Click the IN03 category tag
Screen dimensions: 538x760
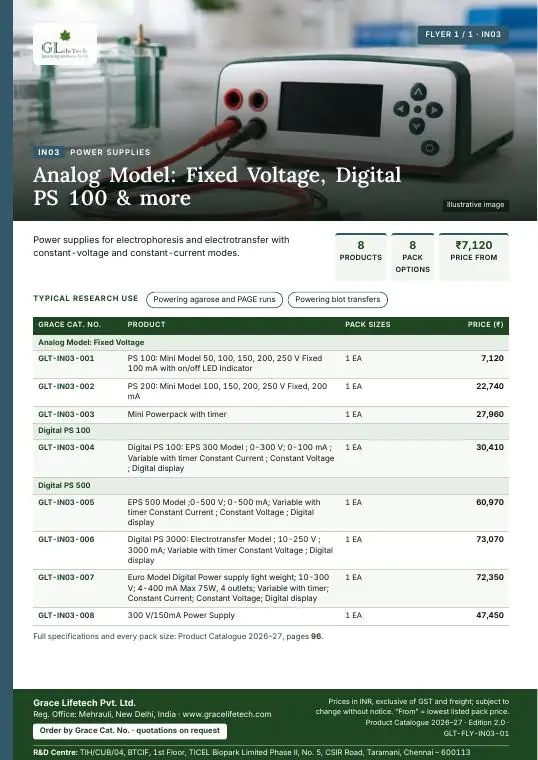pos(48,152)
